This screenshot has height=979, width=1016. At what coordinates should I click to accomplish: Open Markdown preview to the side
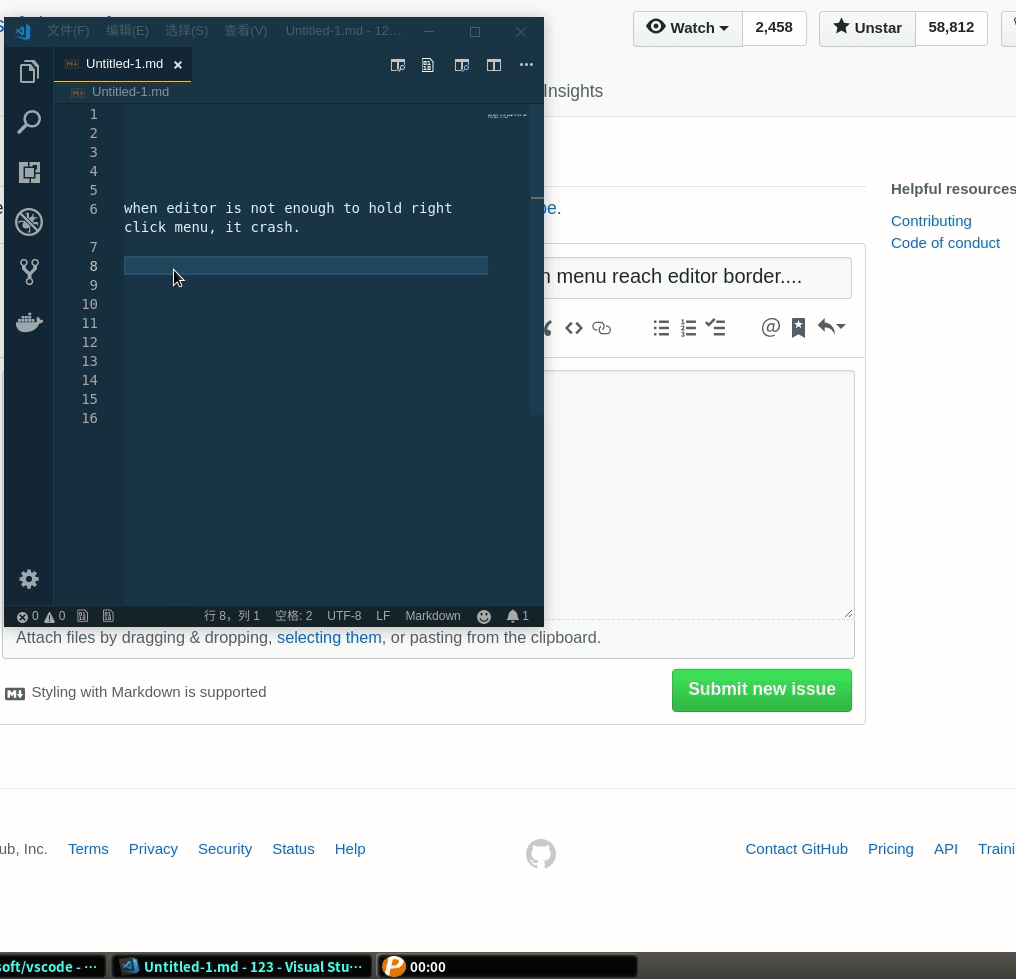click(x=461, y=64)
